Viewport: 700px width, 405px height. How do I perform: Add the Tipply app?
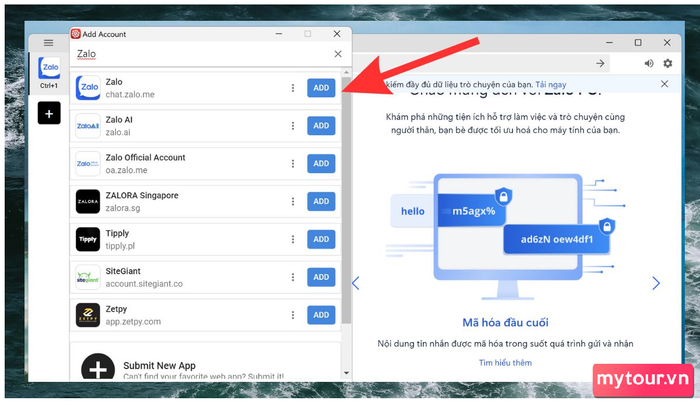point(321,239)
